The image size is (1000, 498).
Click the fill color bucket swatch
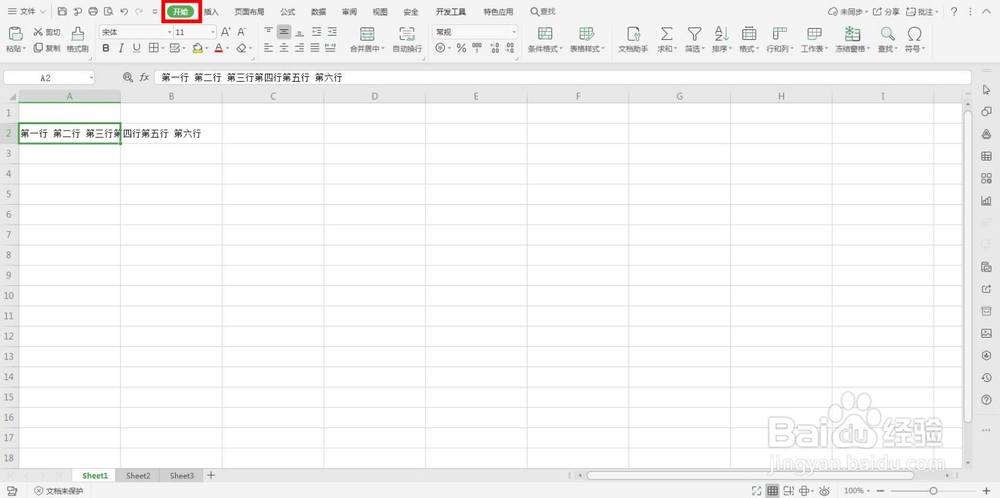[x=198, y=48]
